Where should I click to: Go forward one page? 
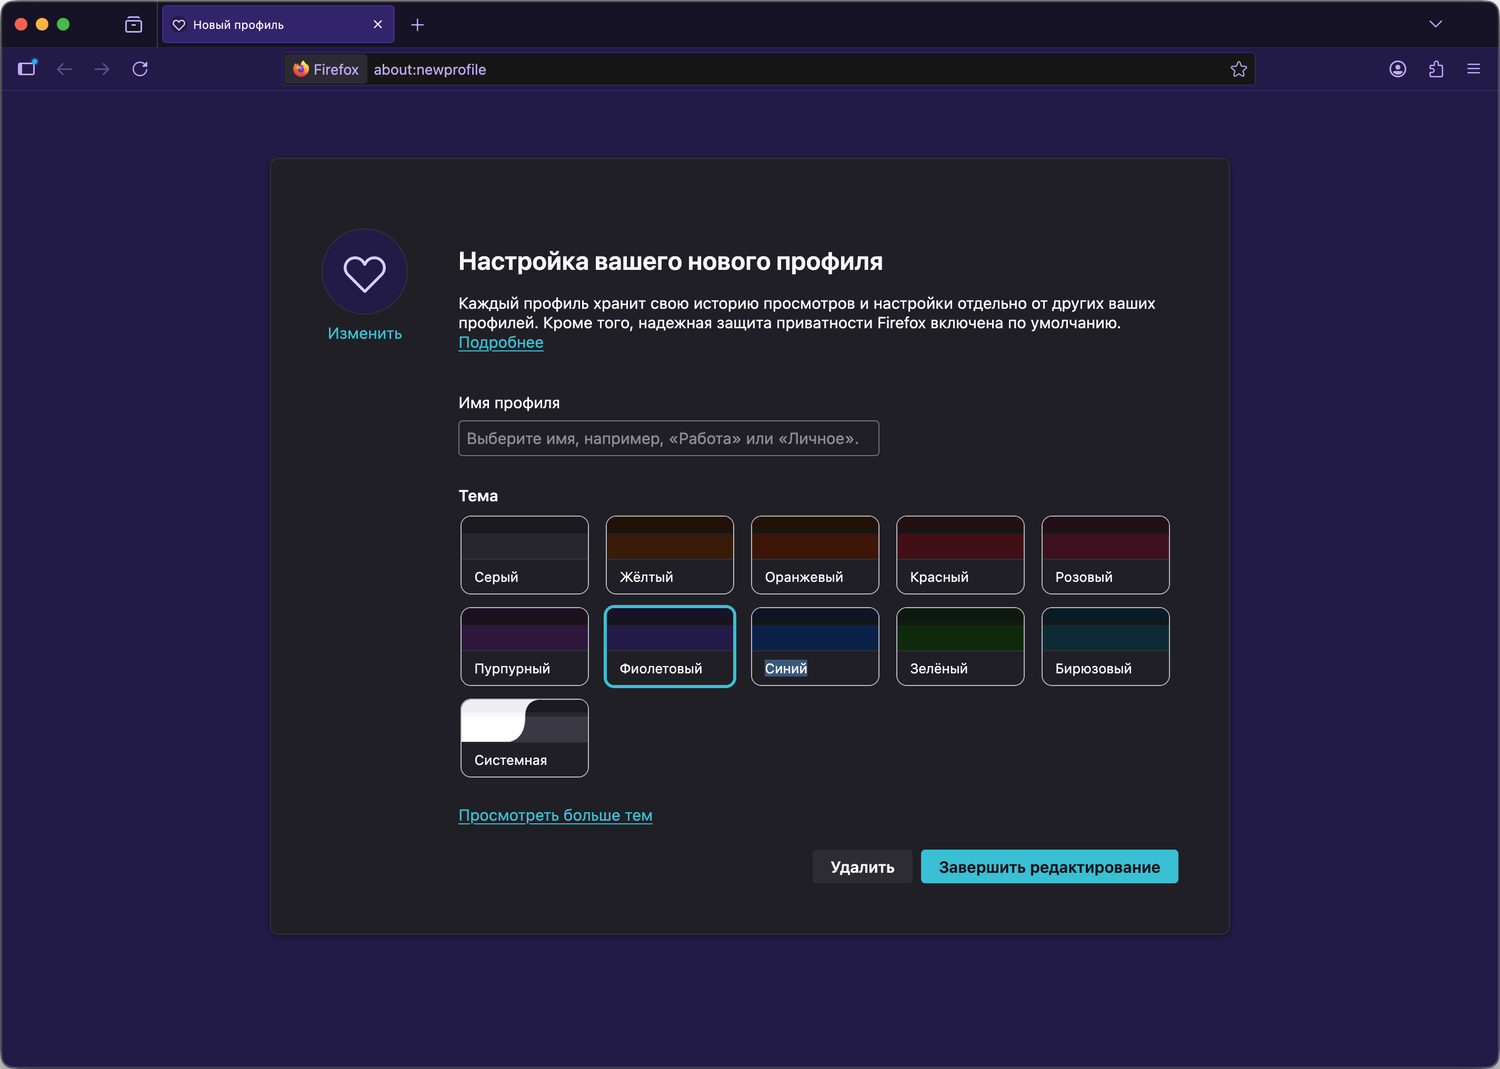[102, 69]
